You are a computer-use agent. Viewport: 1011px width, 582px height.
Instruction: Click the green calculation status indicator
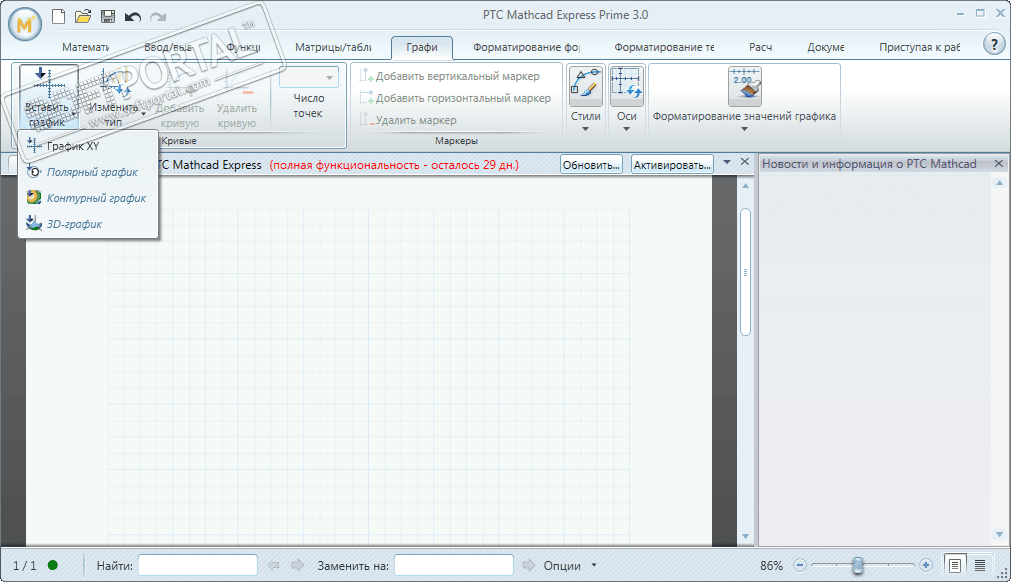point(53,565)
